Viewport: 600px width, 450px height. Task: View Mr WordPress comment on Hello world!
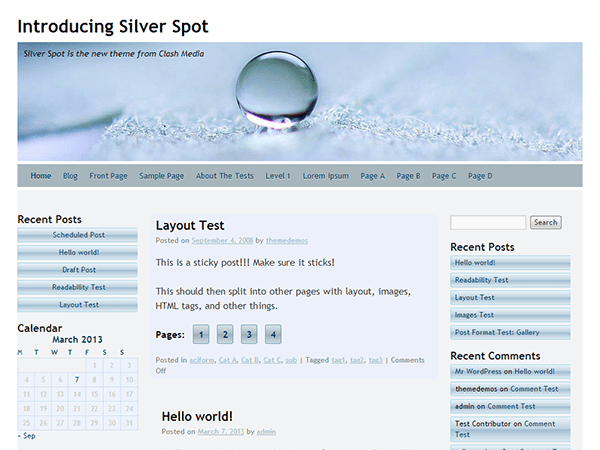pyautogui.click(x=510, y=372)
